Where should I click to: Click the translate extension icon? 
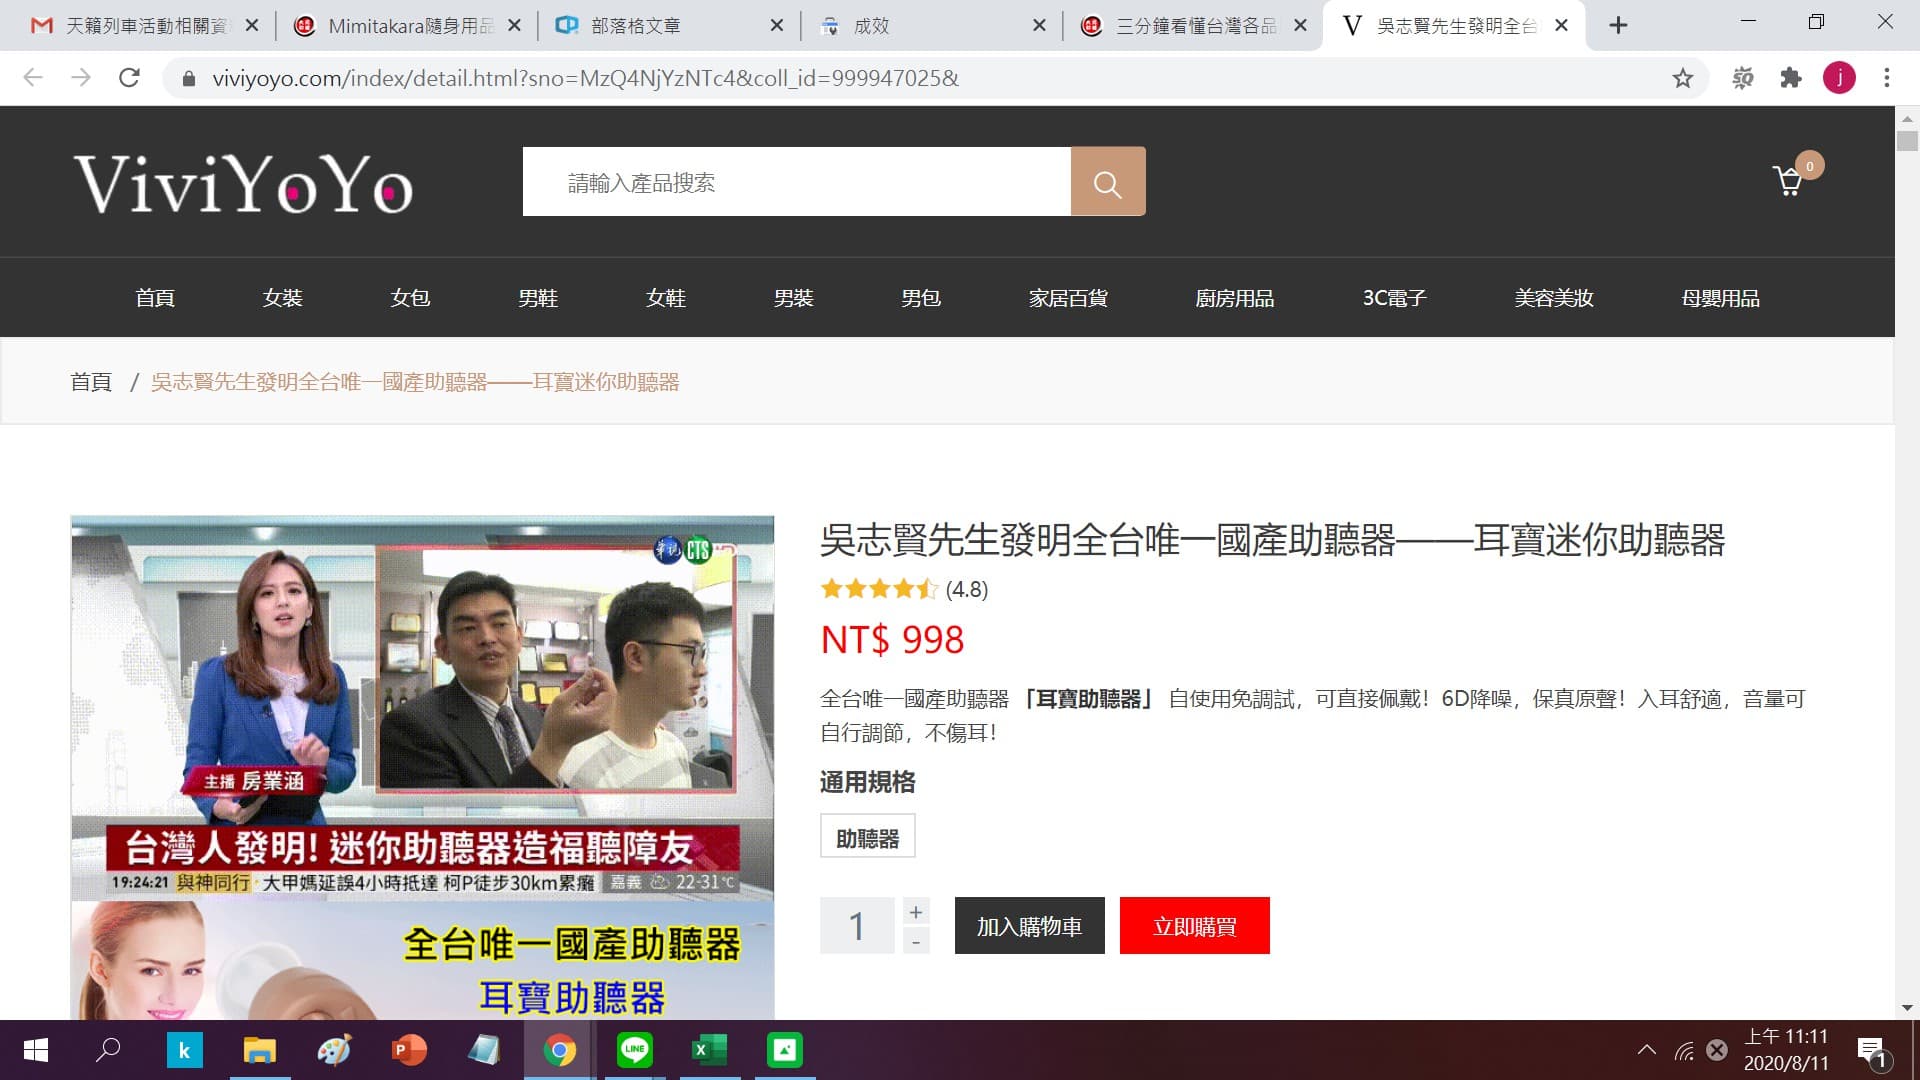coord(1743,78)
